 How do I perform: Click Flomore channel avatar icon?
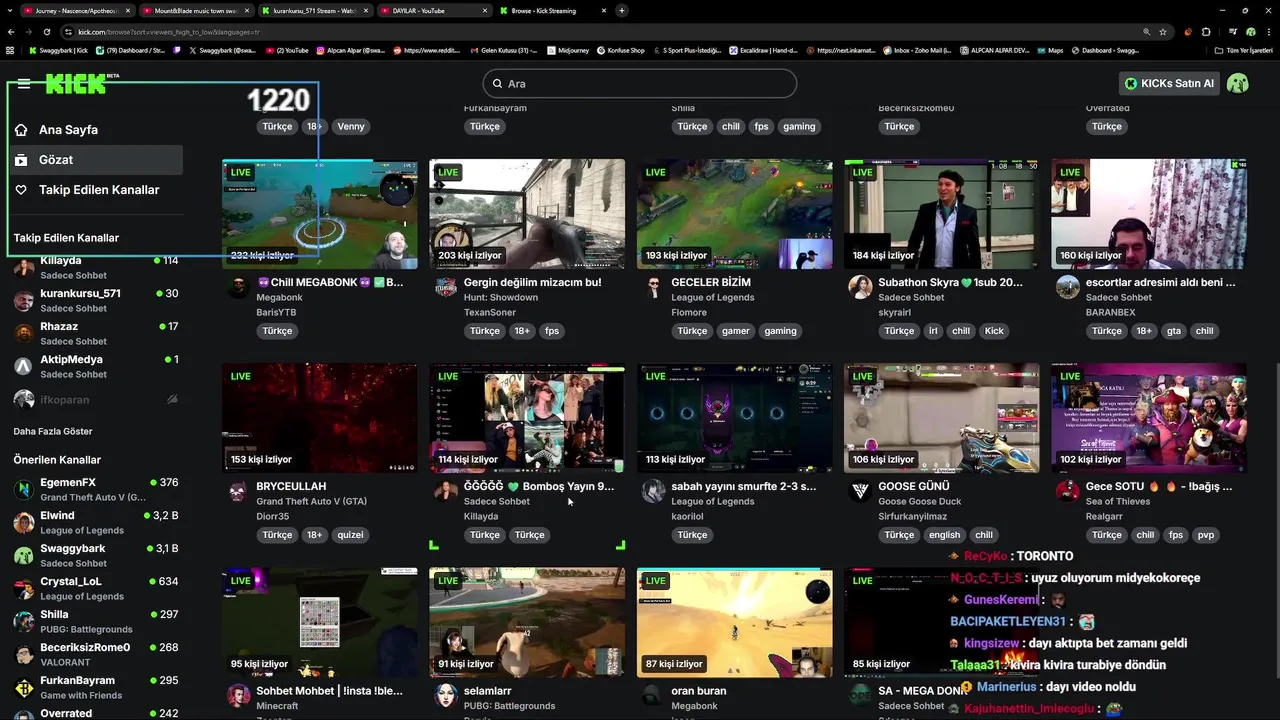coord(653,288)
